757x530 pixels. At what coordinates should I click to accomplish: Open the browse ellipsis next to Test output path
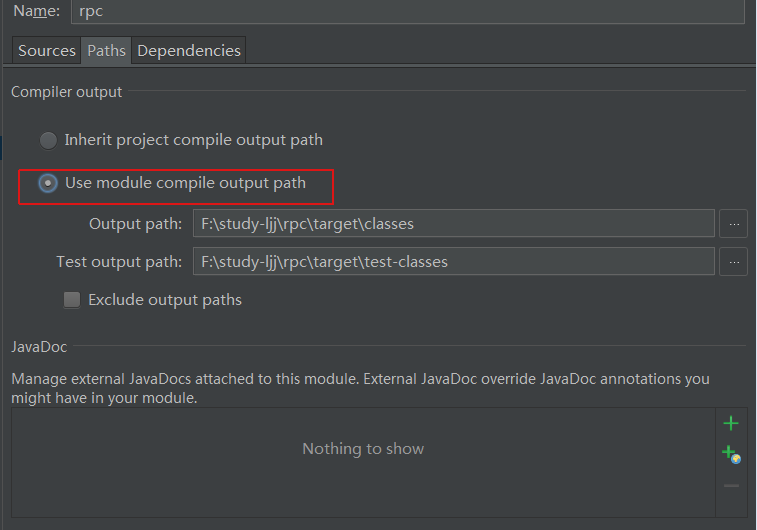click(734, 262)
